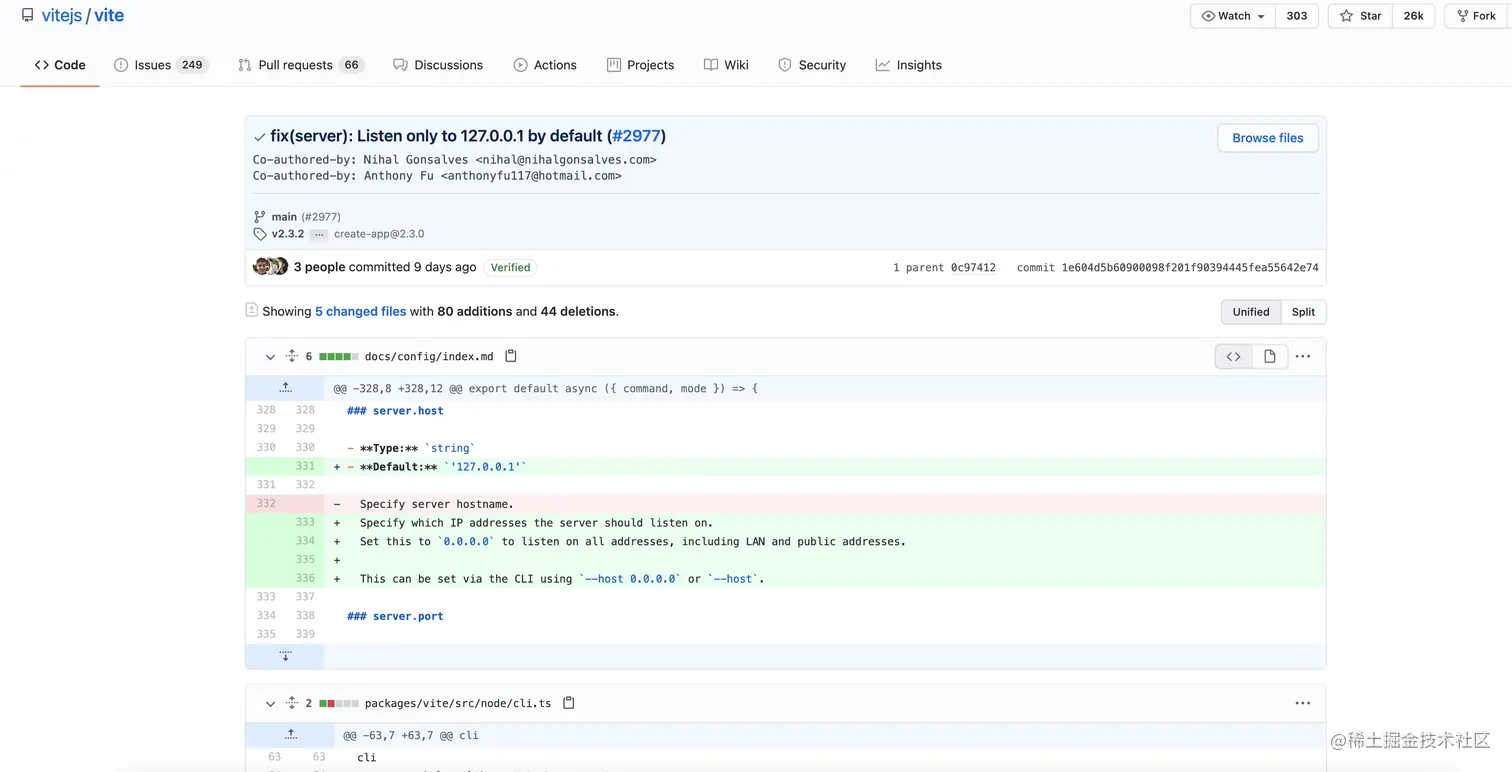Screen dimensions: 1512x772
Task: Switch to Unified diff view
Action: tap(1250, 312)
